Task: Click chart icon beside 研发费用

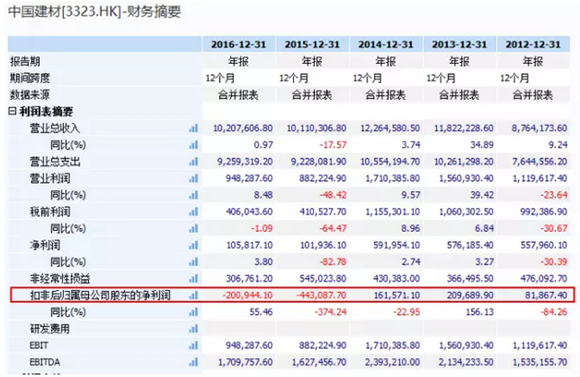Action: pos(193,329)
